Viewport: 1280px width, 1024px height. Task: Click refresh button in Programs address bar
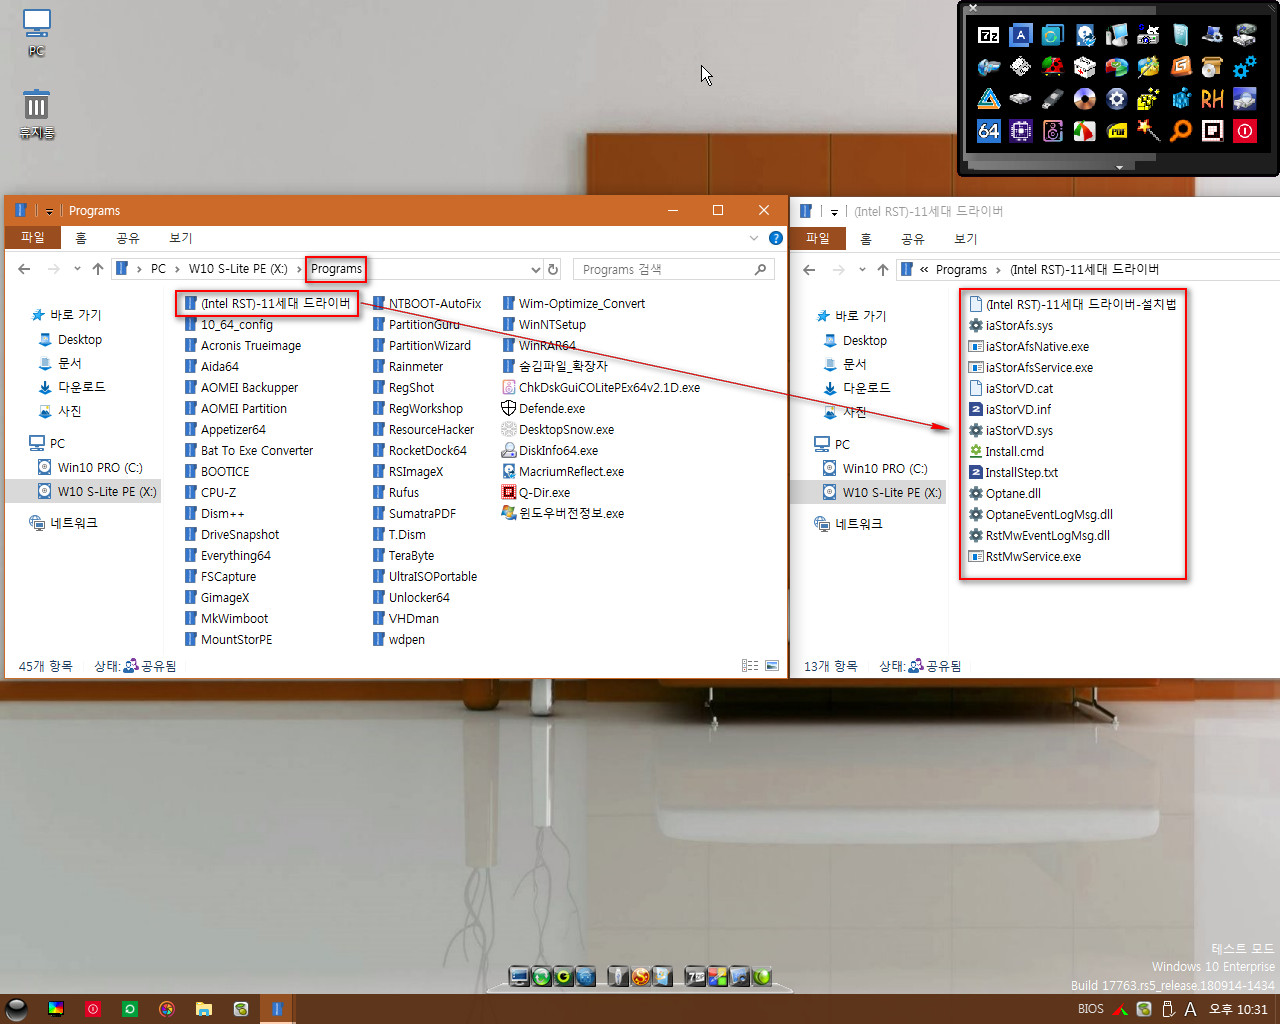point(553,269)
